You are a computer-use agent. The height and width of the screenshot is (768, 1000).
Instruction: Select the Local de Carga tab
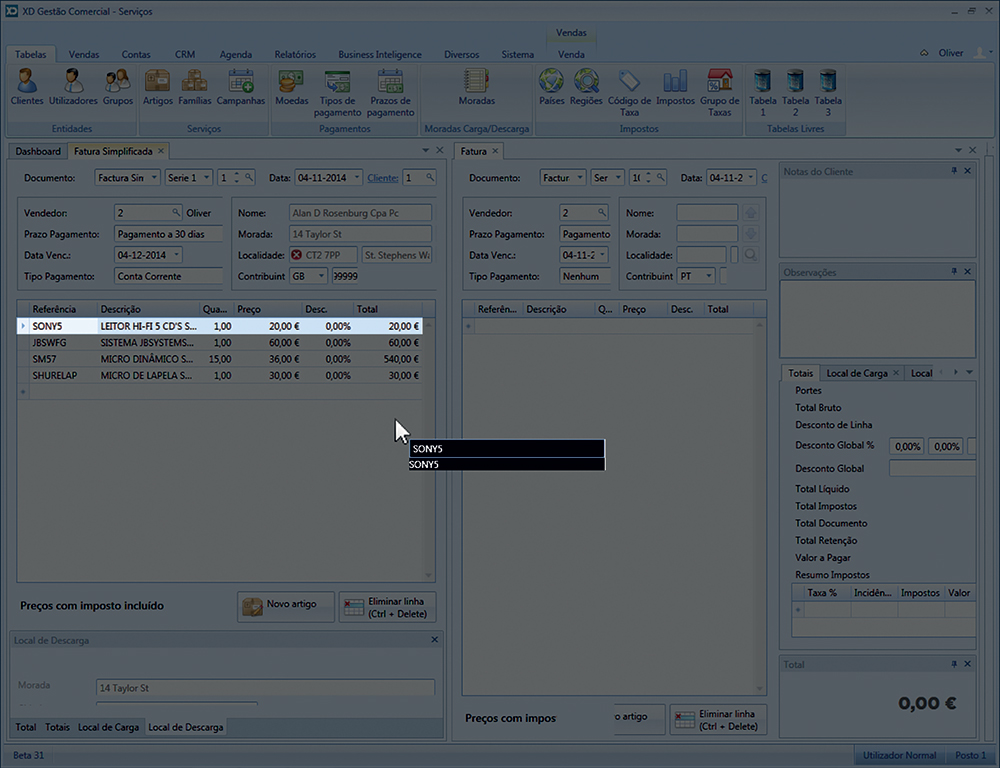coord(108,727)
